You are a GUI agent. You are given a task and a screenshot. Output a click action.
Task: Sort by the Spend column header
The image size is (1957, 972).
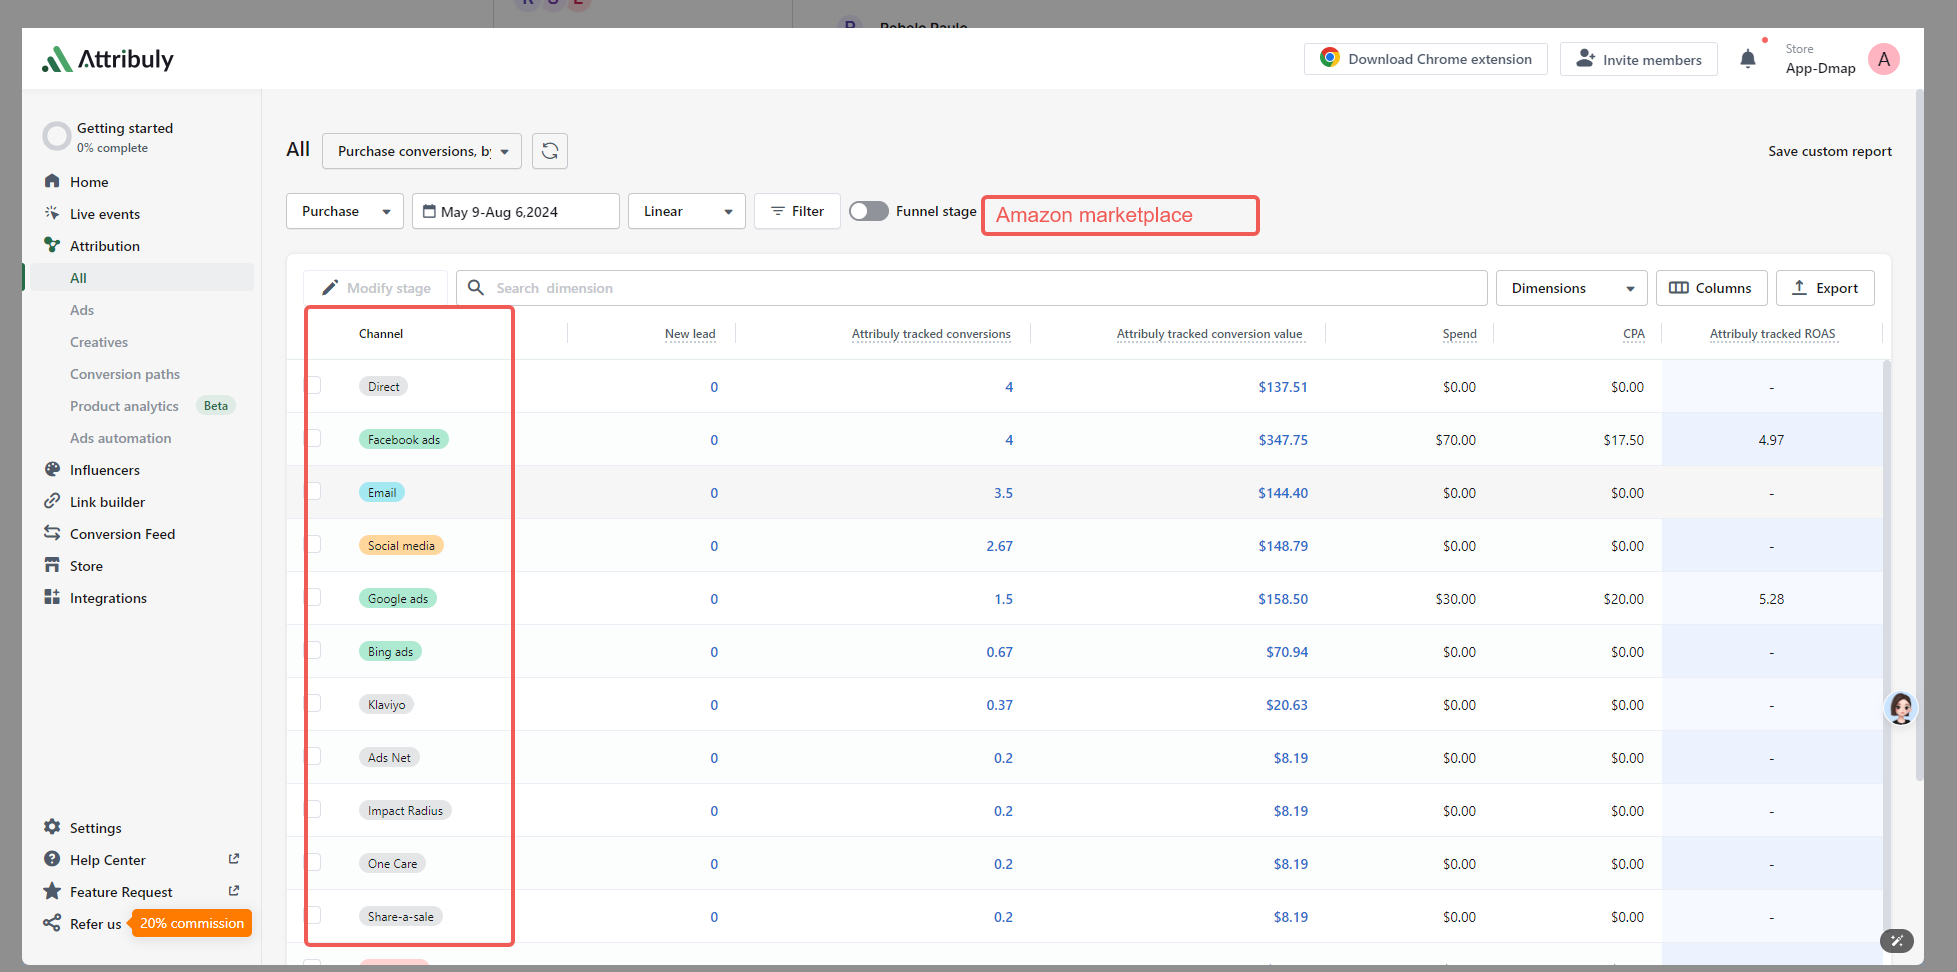point(1459,334)
